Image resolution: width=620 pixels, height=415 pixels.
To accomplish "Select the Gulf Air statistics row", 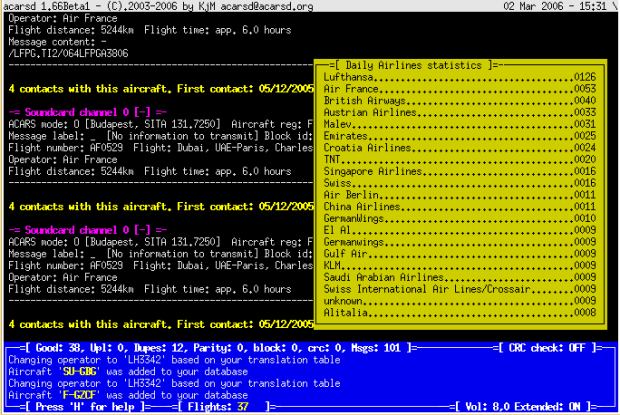I will 460,254.
